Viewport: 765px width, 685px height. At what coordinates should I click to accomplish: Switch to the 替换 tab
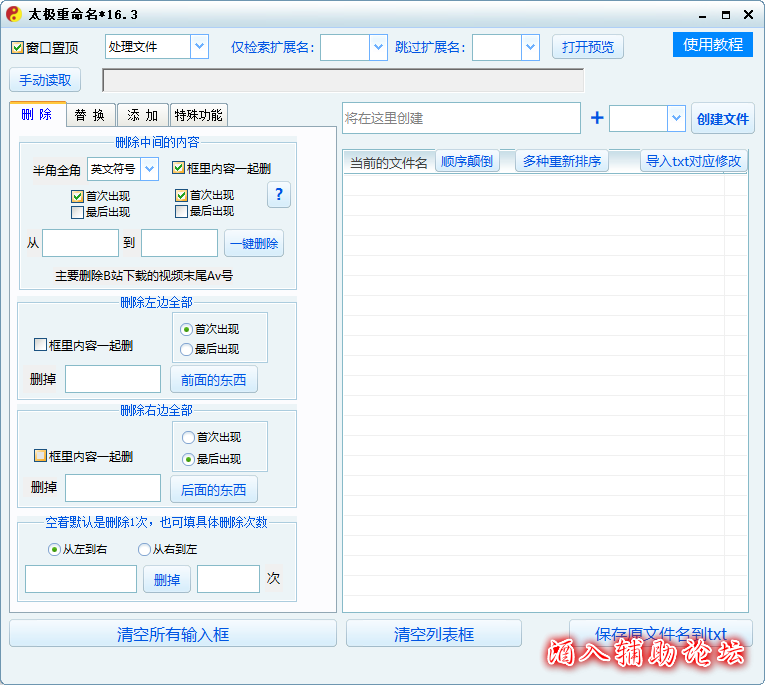coord(90,115)
